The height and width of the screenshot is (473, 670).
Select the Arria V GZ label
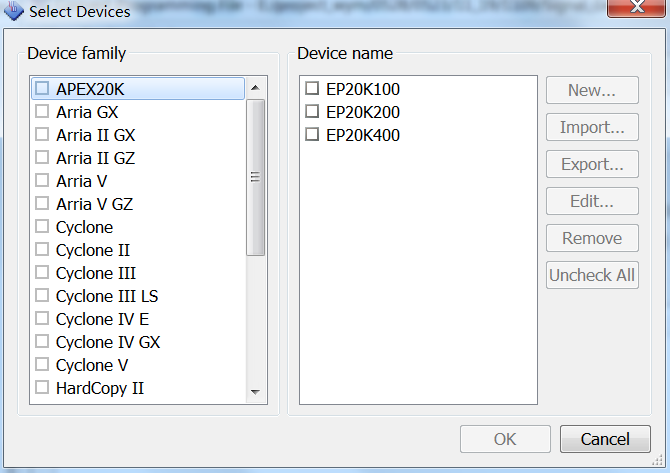point(94,205)
